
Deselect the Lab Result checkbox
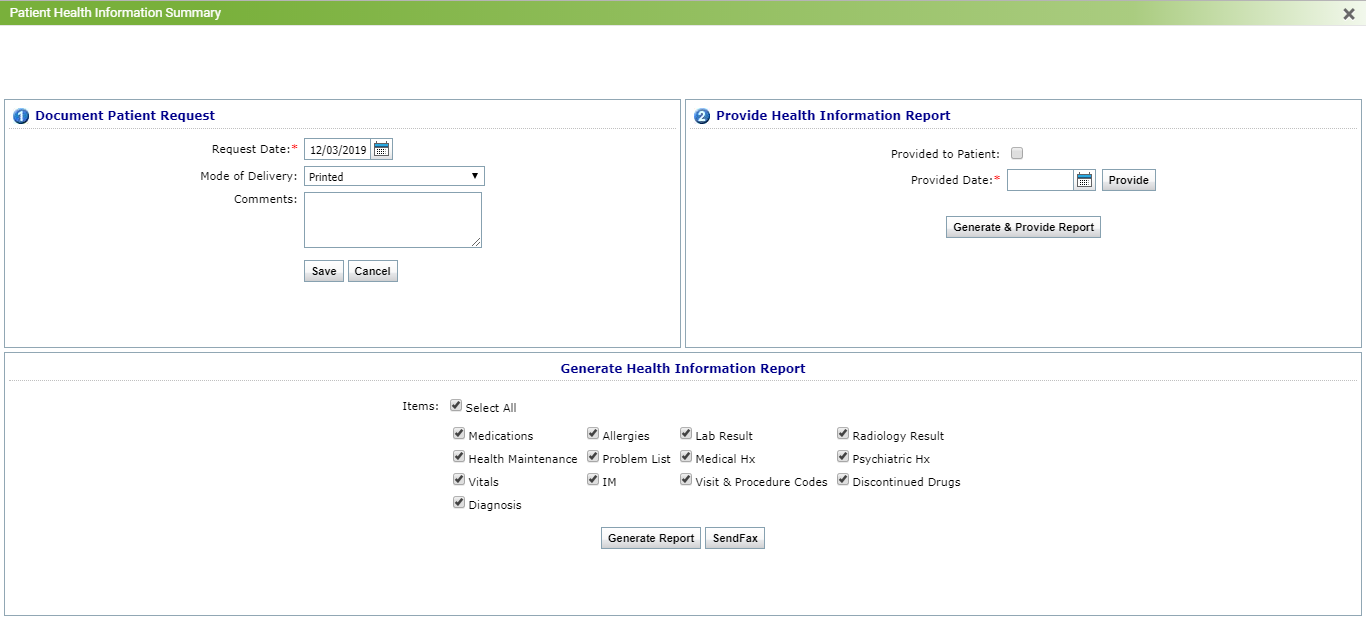[x=686, y=434]
